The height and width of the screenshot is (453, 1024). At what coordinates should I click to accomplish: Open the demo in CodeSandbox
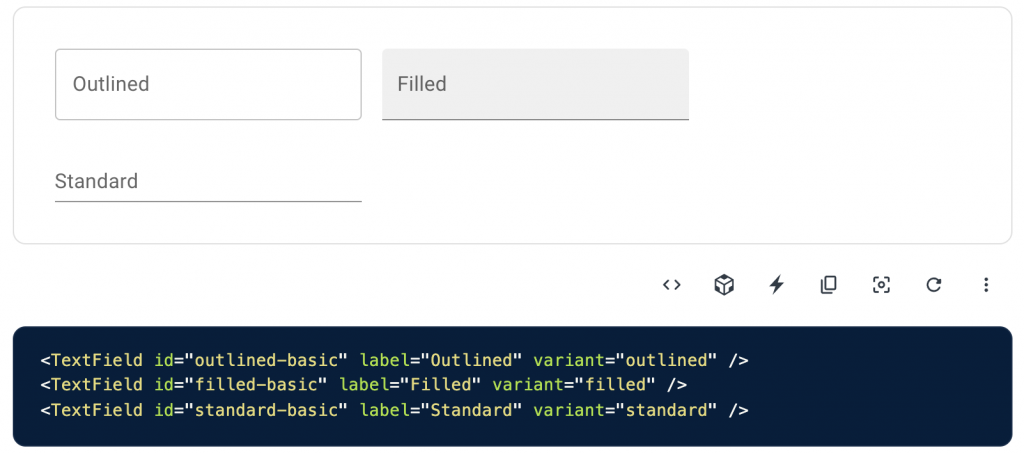click(724, 285)
